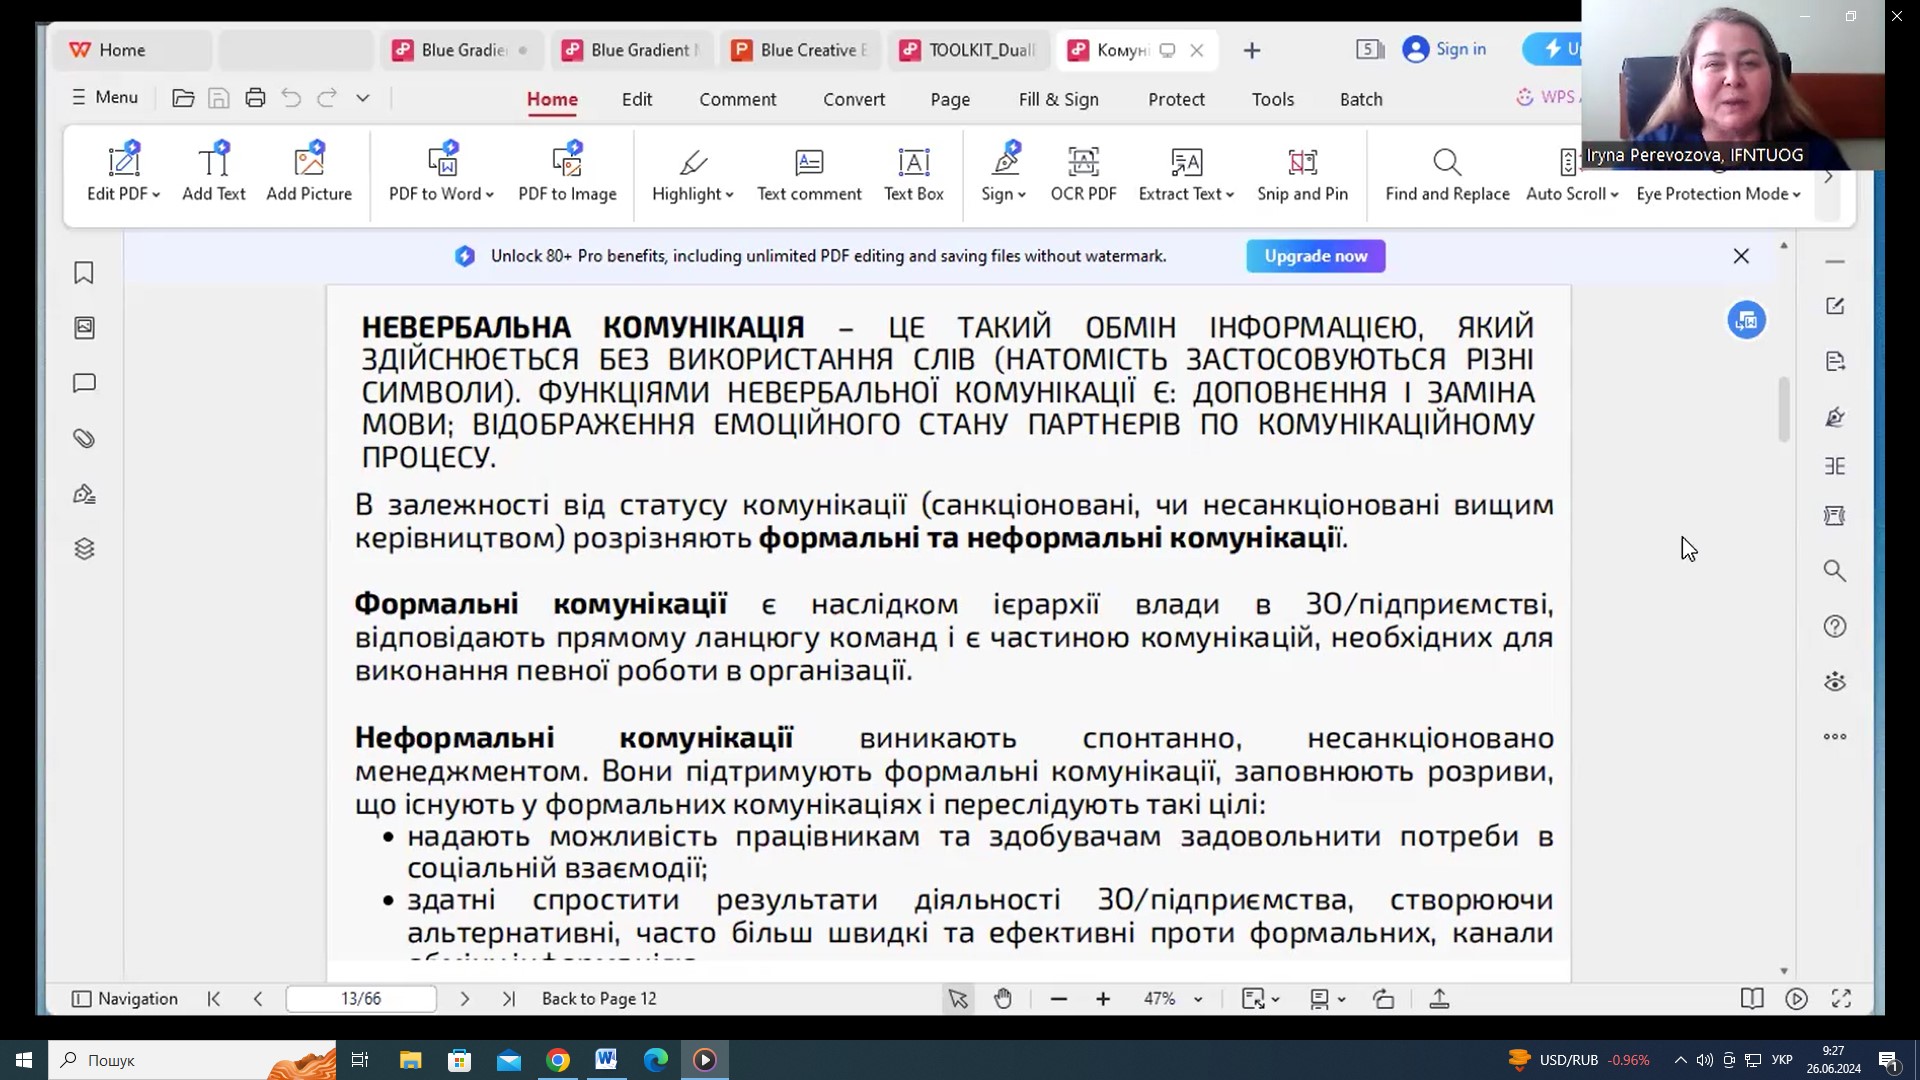
Task: Start slideshow play mode
Action: click(x=1796, y=998)
